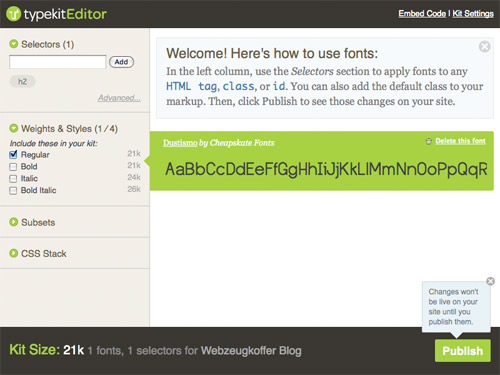
Task: Click the selector text input field
Action: pyautogui.click(x=58, y=62)
